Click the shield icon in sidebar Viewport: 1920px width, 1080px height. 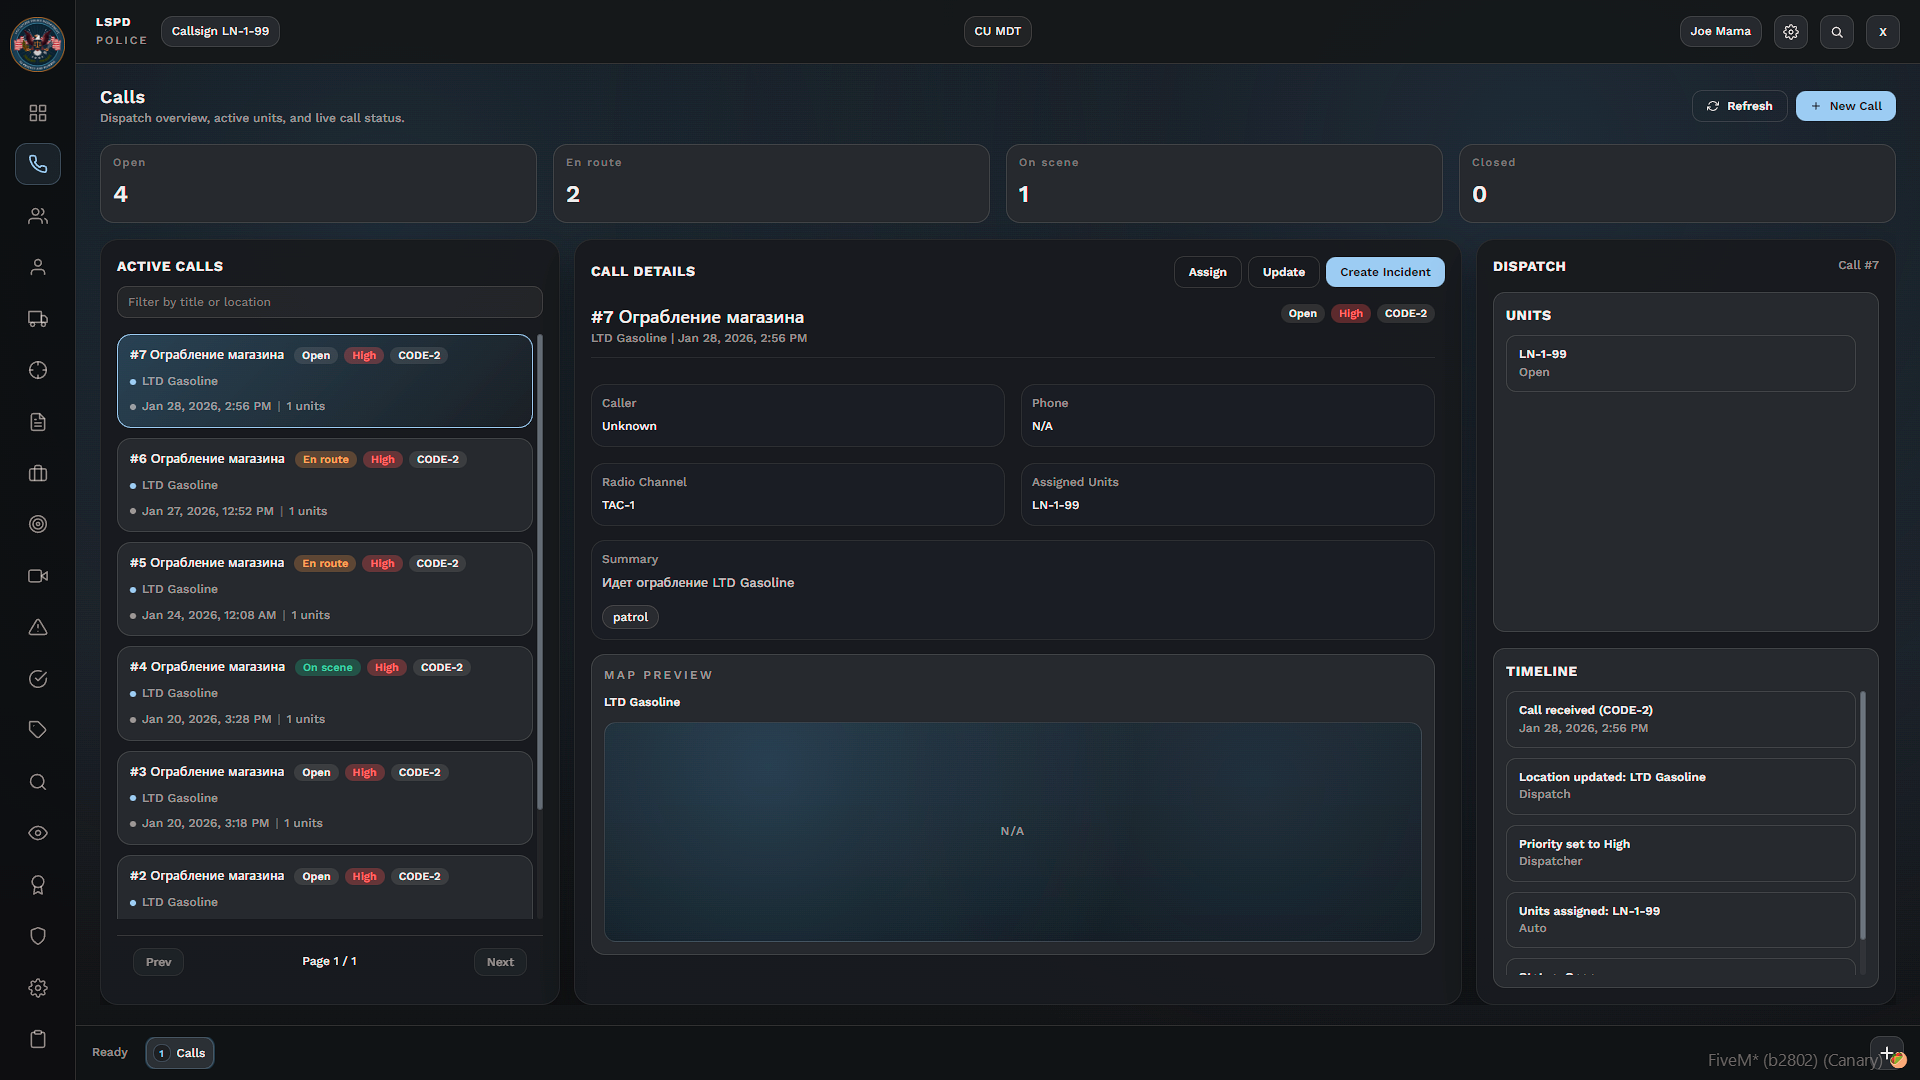[x=38, y=936]
